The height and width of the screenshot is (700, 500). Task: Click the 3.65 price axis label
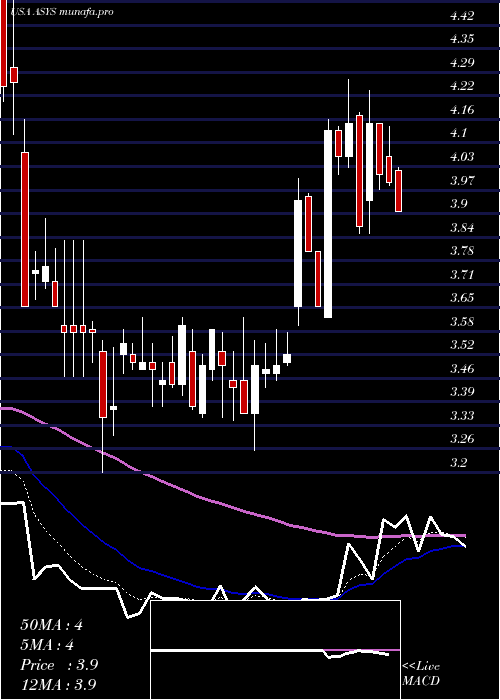coord(462,298)
